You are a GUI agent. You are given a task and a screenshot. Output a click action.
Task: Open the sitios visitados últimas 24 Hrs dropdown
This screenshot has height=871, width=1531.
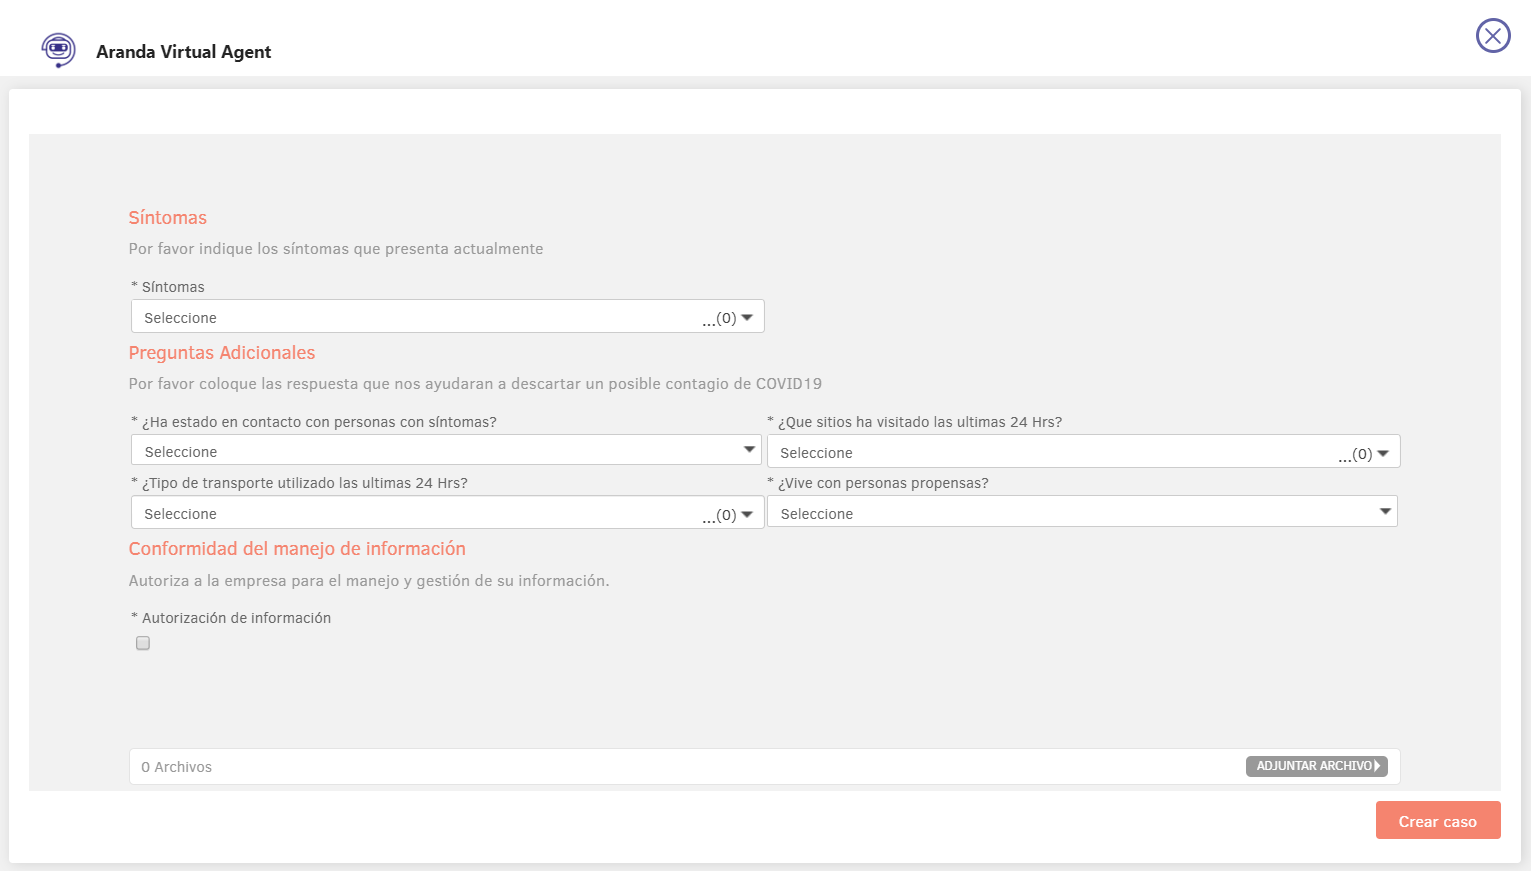pos(1083,452)
